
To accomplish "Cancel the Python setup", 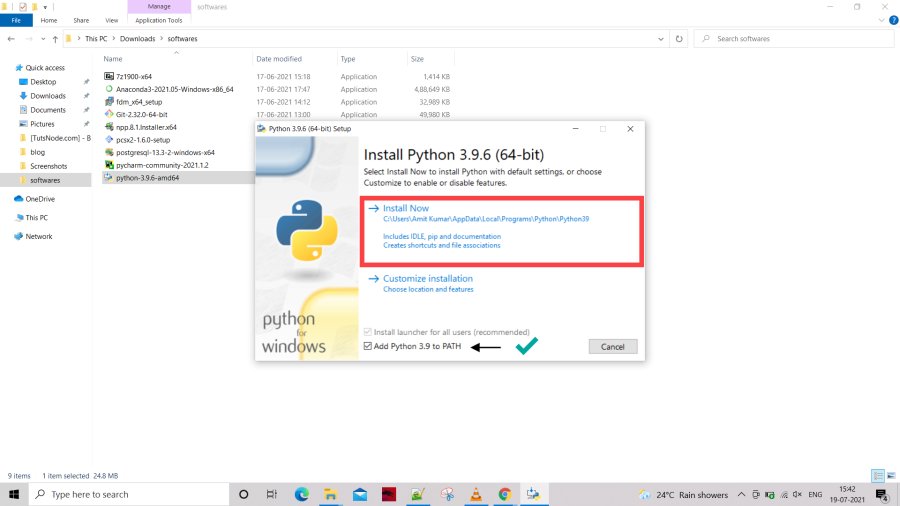I will [x=612, y=347].
